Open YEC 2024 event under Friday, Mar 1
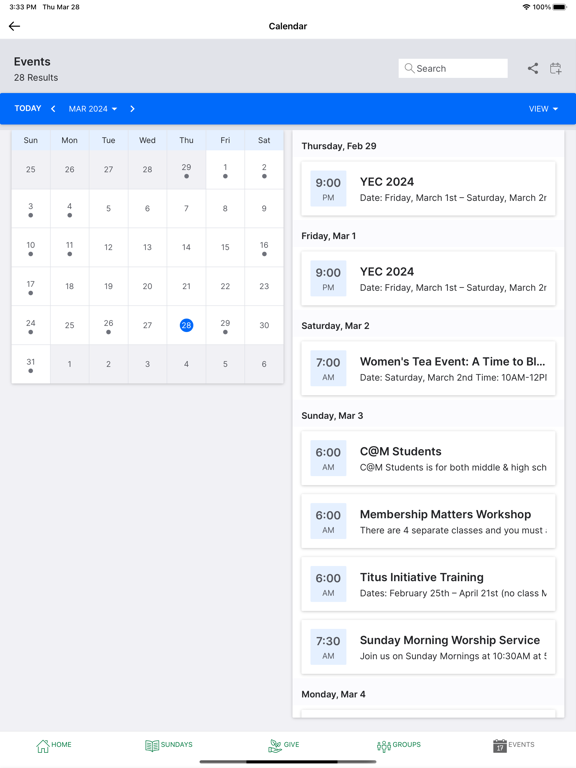Image resolution: width=576 pixels, height=768 pixels. pos(428,278)
